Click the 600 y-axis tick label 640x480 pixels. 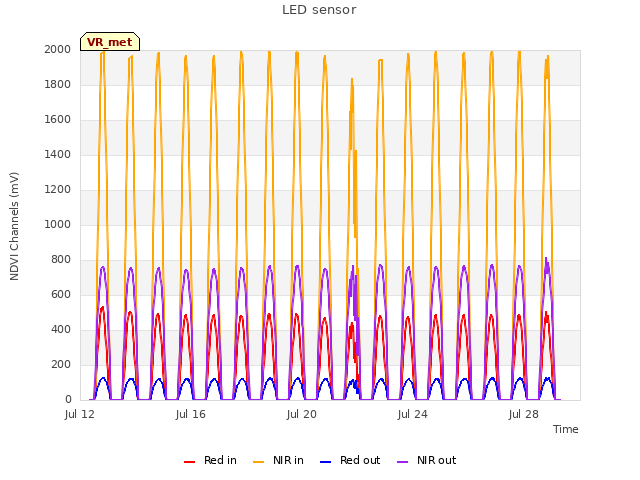click(61, 294)
